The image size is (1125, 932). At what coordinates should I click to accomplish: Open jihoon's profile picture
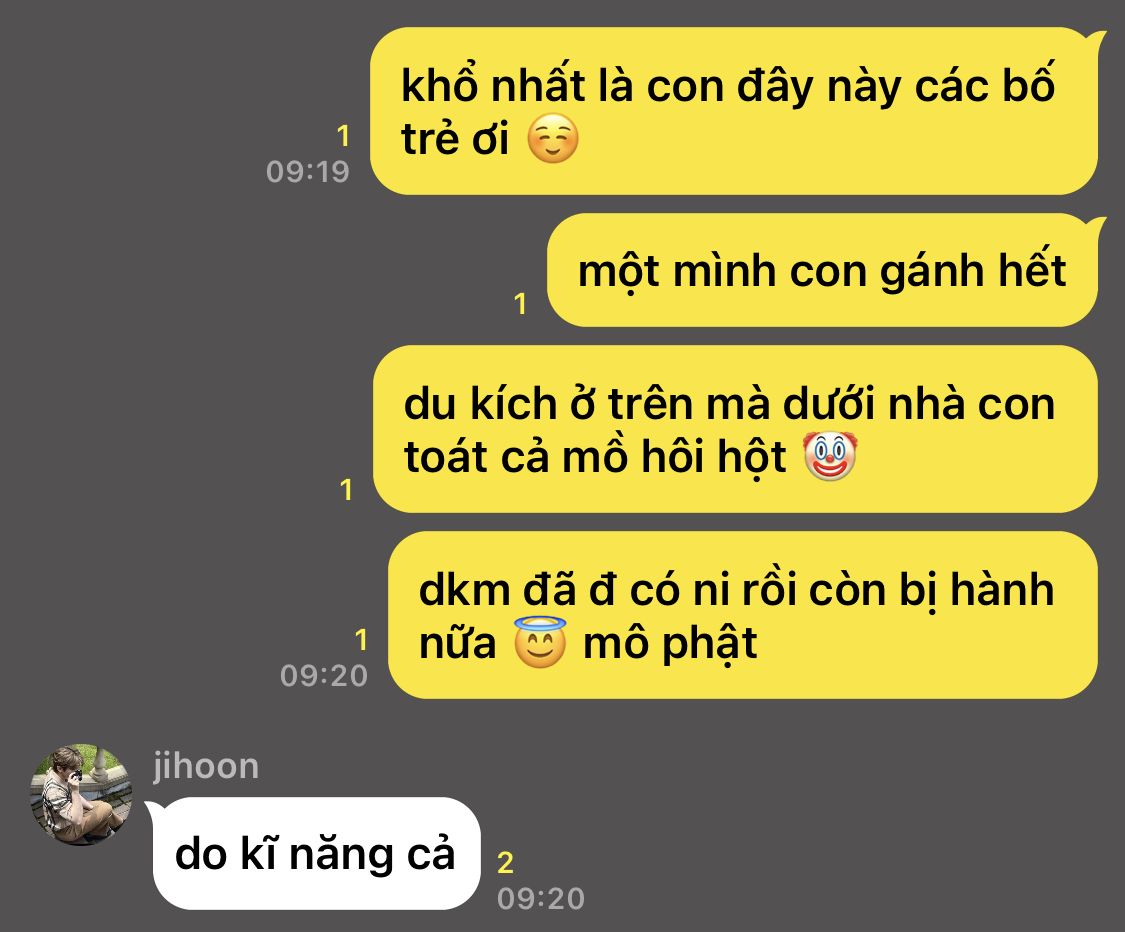click(x=81, y=795)
